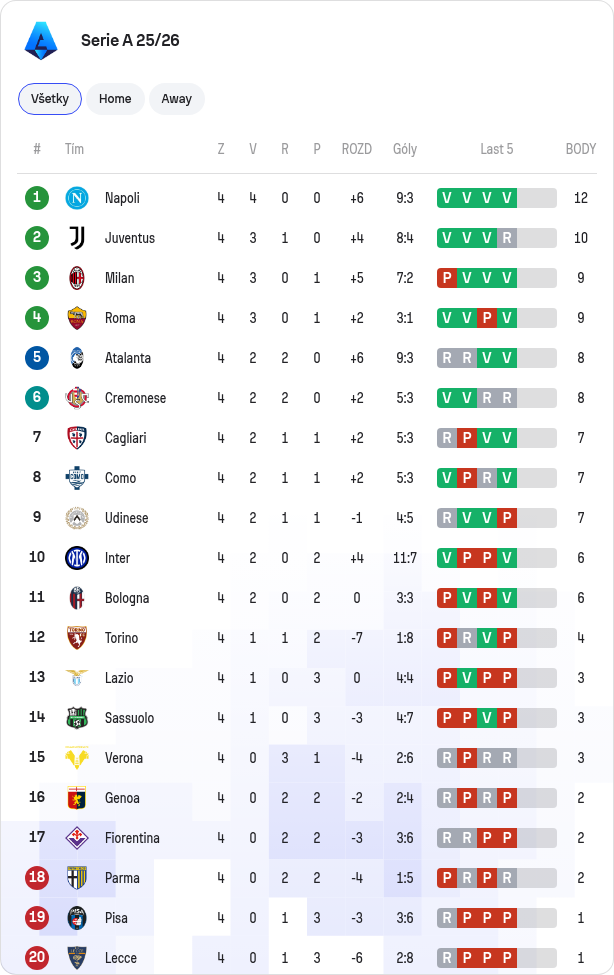614x975 pixels.
Task: Click Milan's red P last-match badge
Action: [447, 278]
